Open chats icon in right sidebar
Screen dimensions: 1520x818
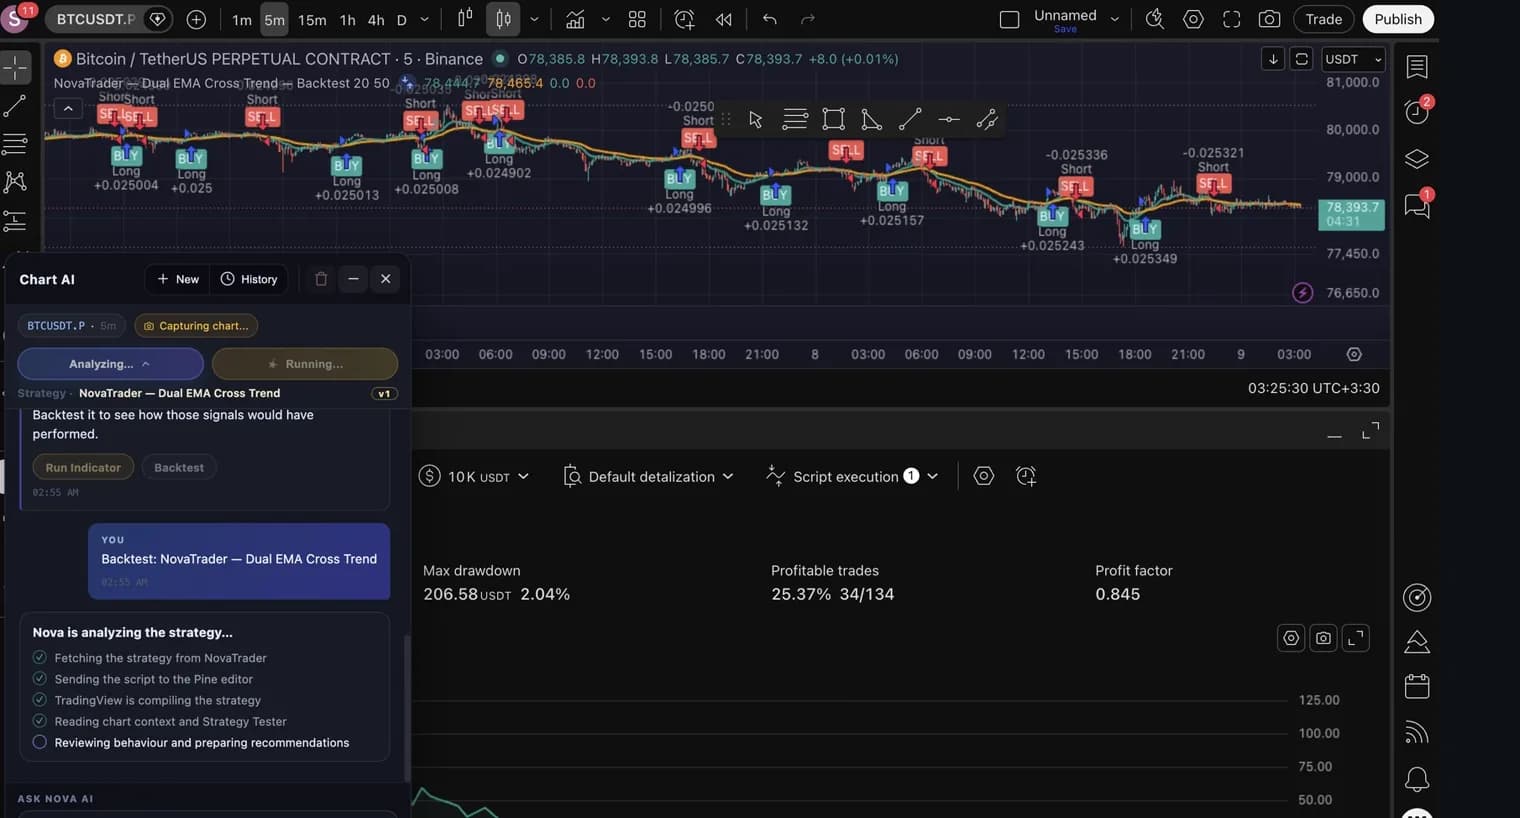[x=1416, y=205]
